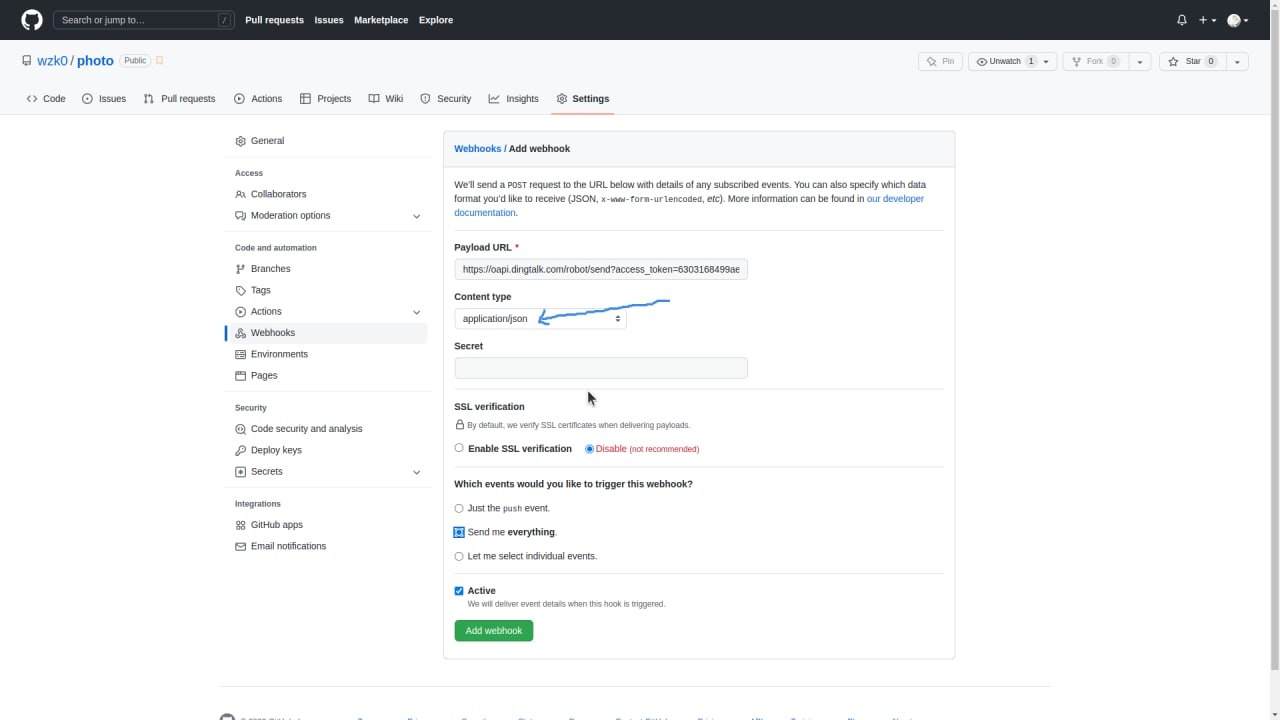
Task: Click the Secret input field
Action: pos(601,368)
